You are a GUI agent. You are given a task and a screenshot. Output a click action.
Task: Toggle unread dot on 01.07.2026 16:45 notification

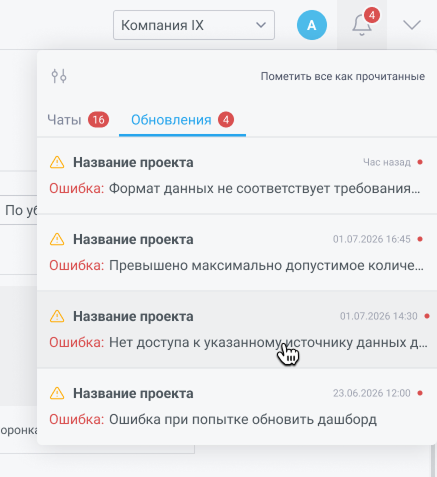(420, 239)
